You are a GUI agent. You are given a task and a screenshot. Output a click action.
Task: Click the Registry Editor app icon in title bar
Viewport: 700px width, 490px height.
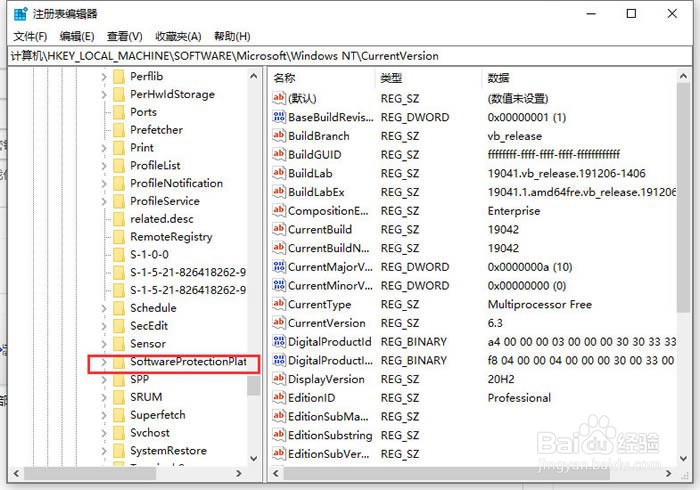pyautogui.click(x=20, y=14)
